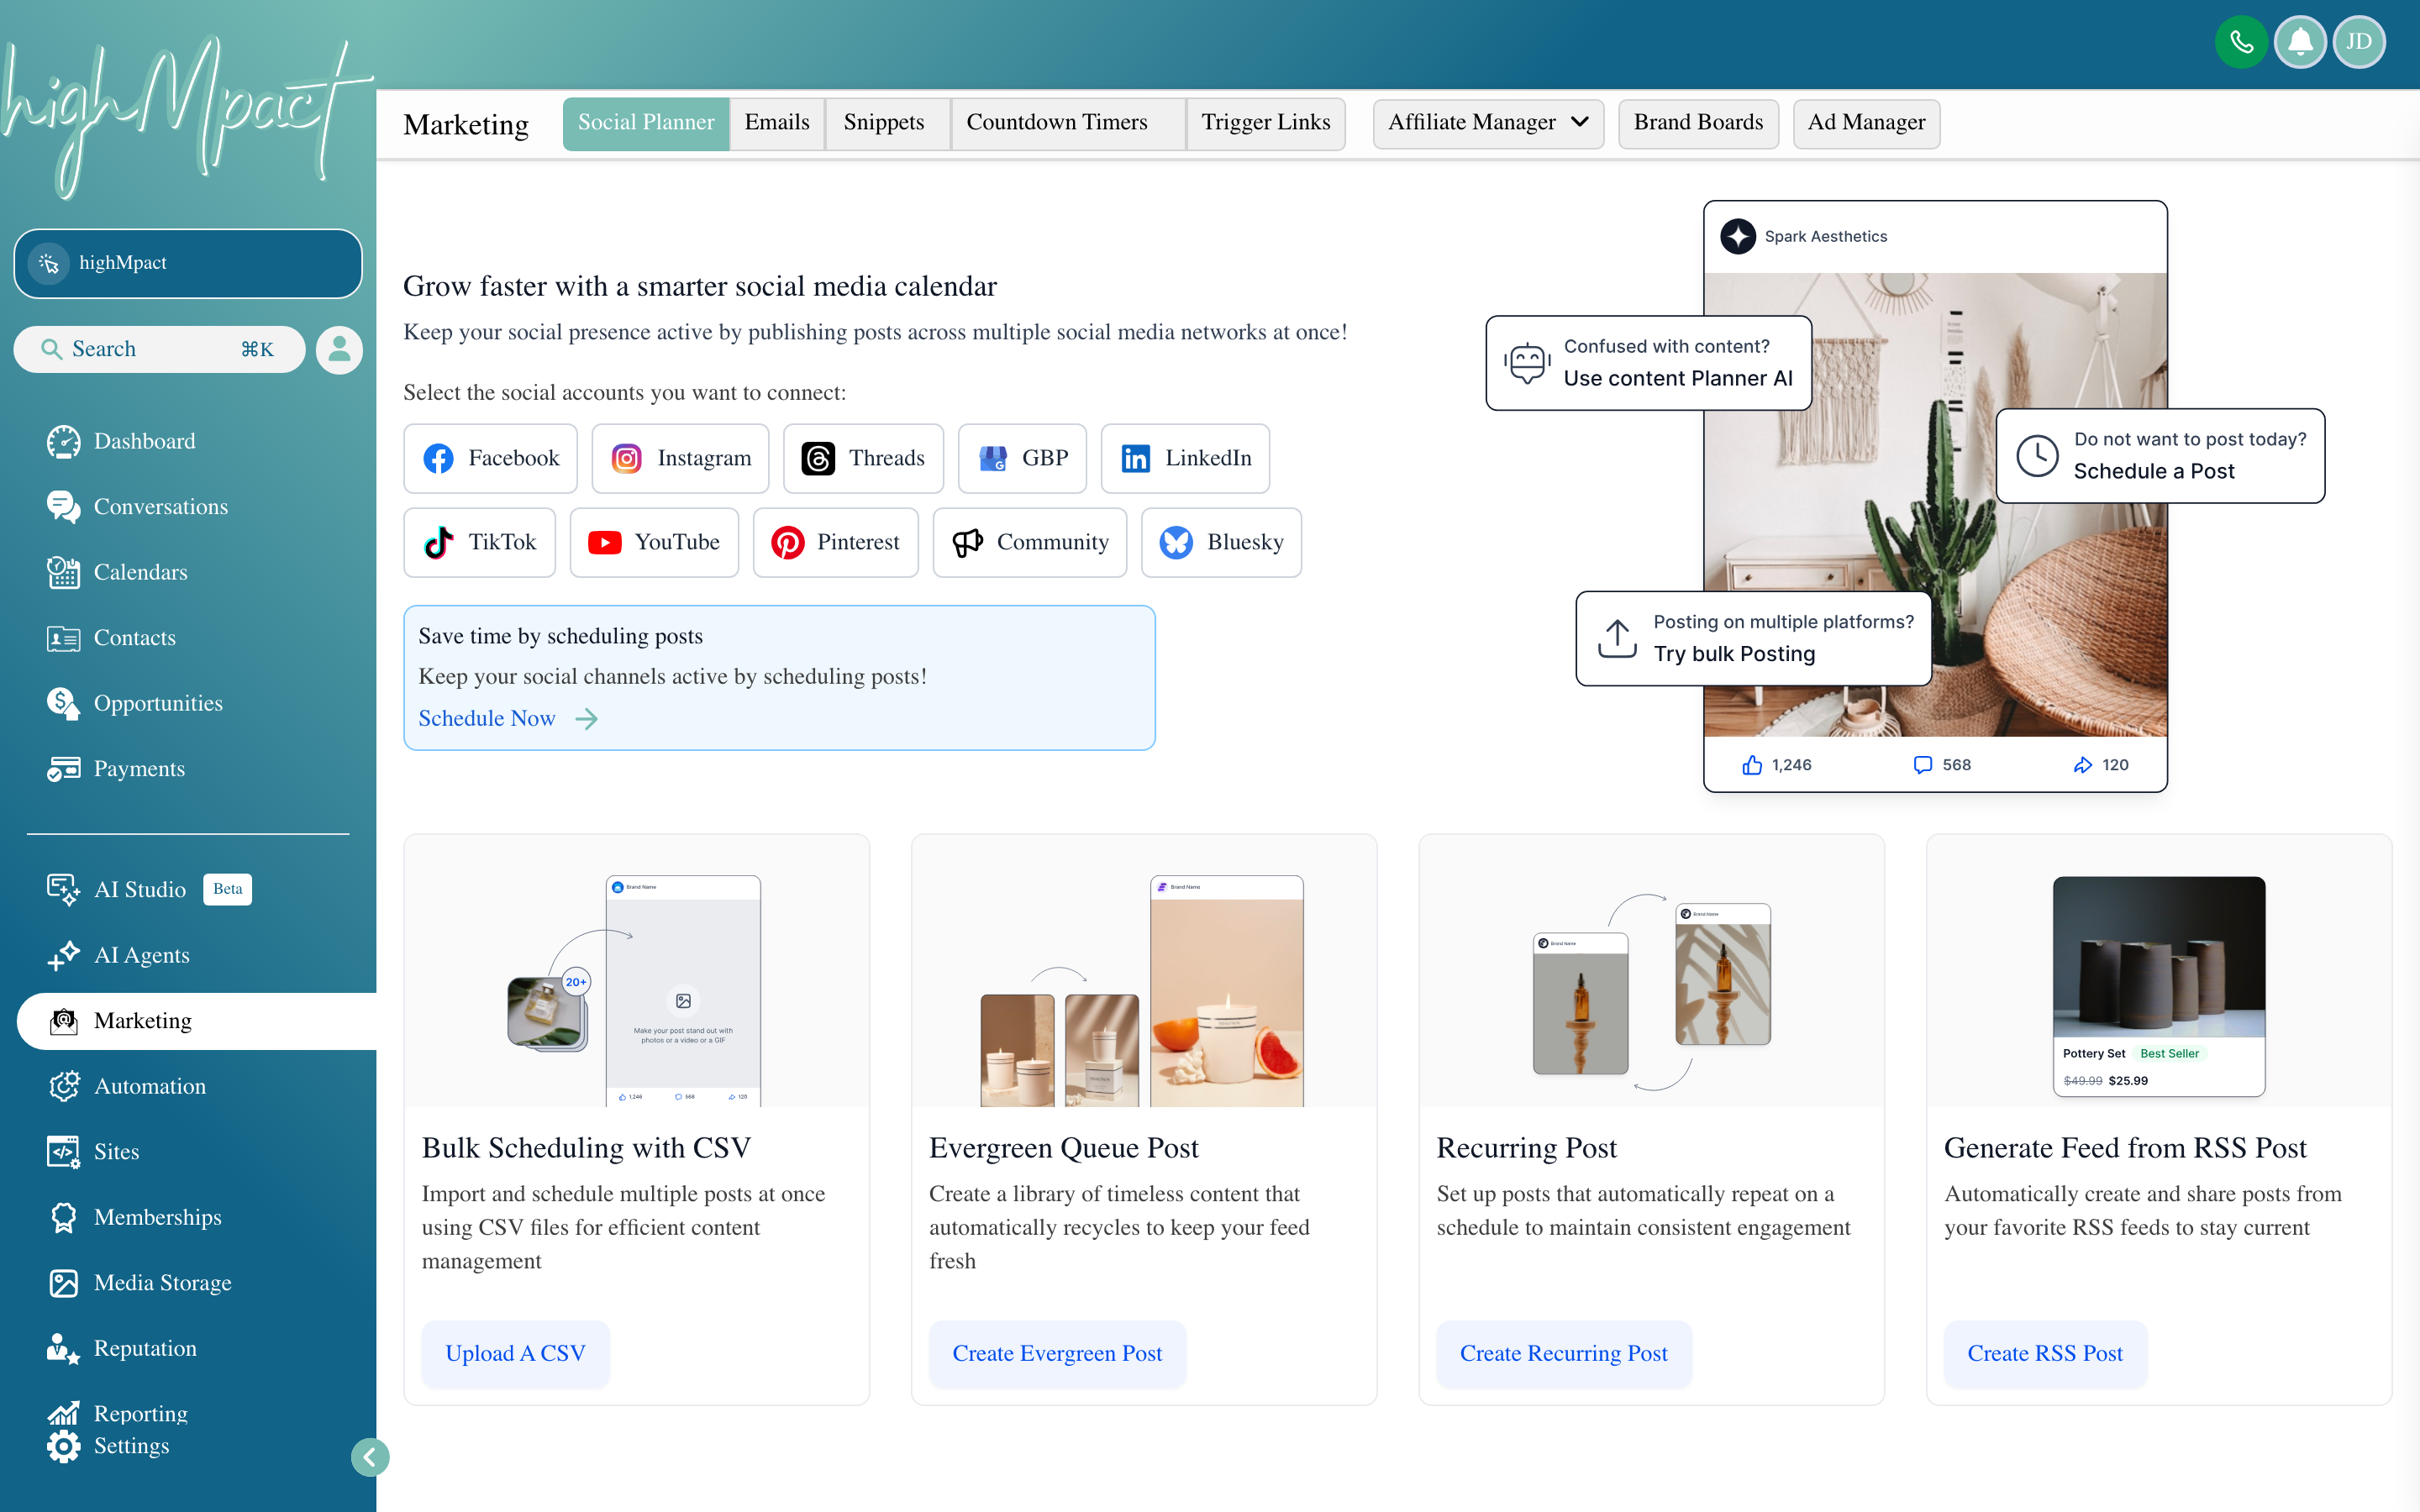Click the Schedule Now link

coord(486,719)
